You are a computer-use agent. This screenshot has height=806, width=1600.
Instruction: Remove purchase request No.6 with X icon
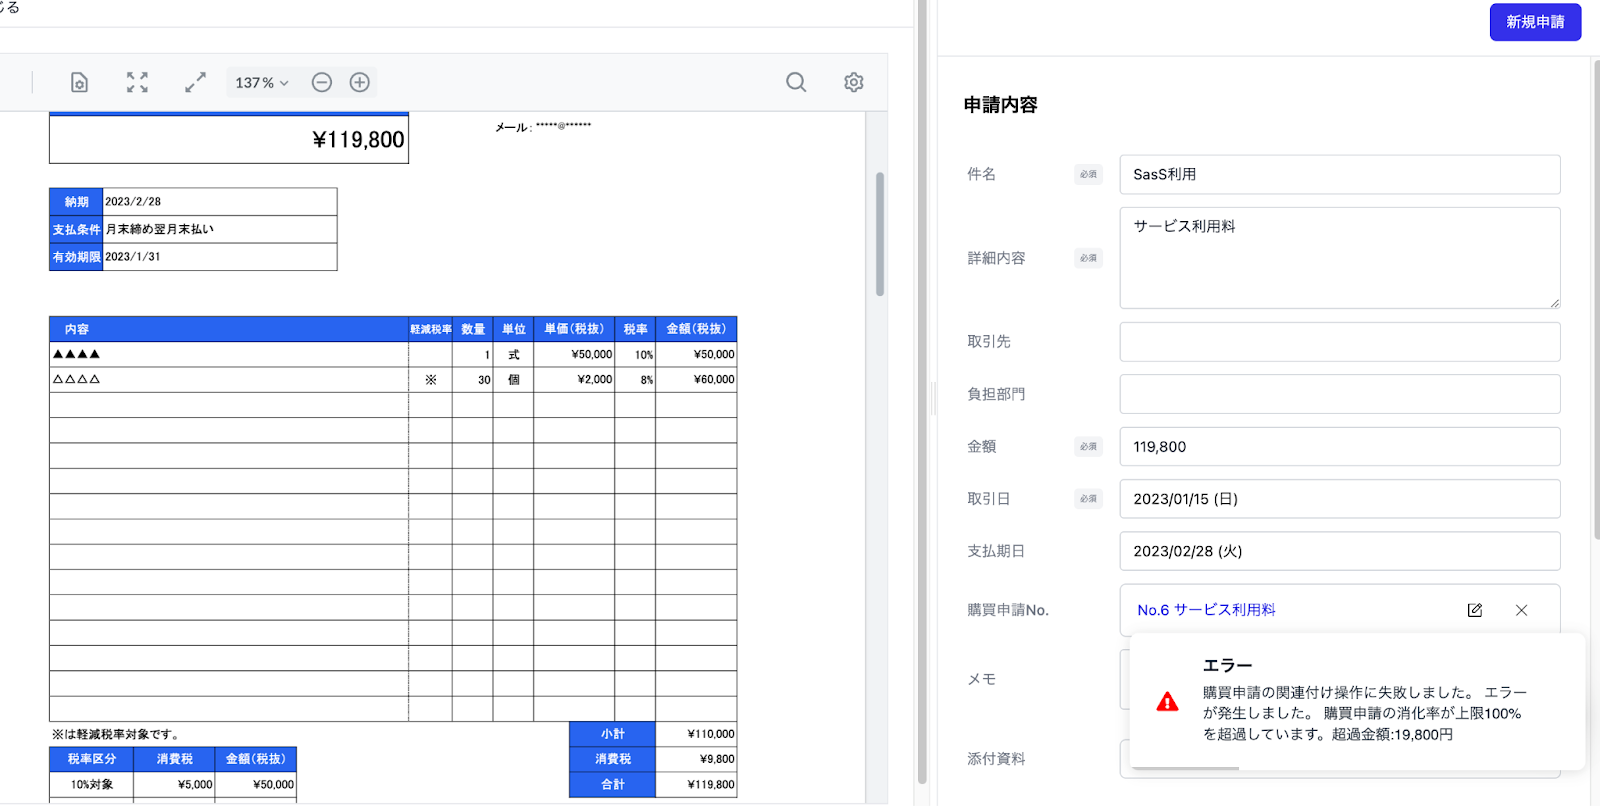coord(1521,610)
